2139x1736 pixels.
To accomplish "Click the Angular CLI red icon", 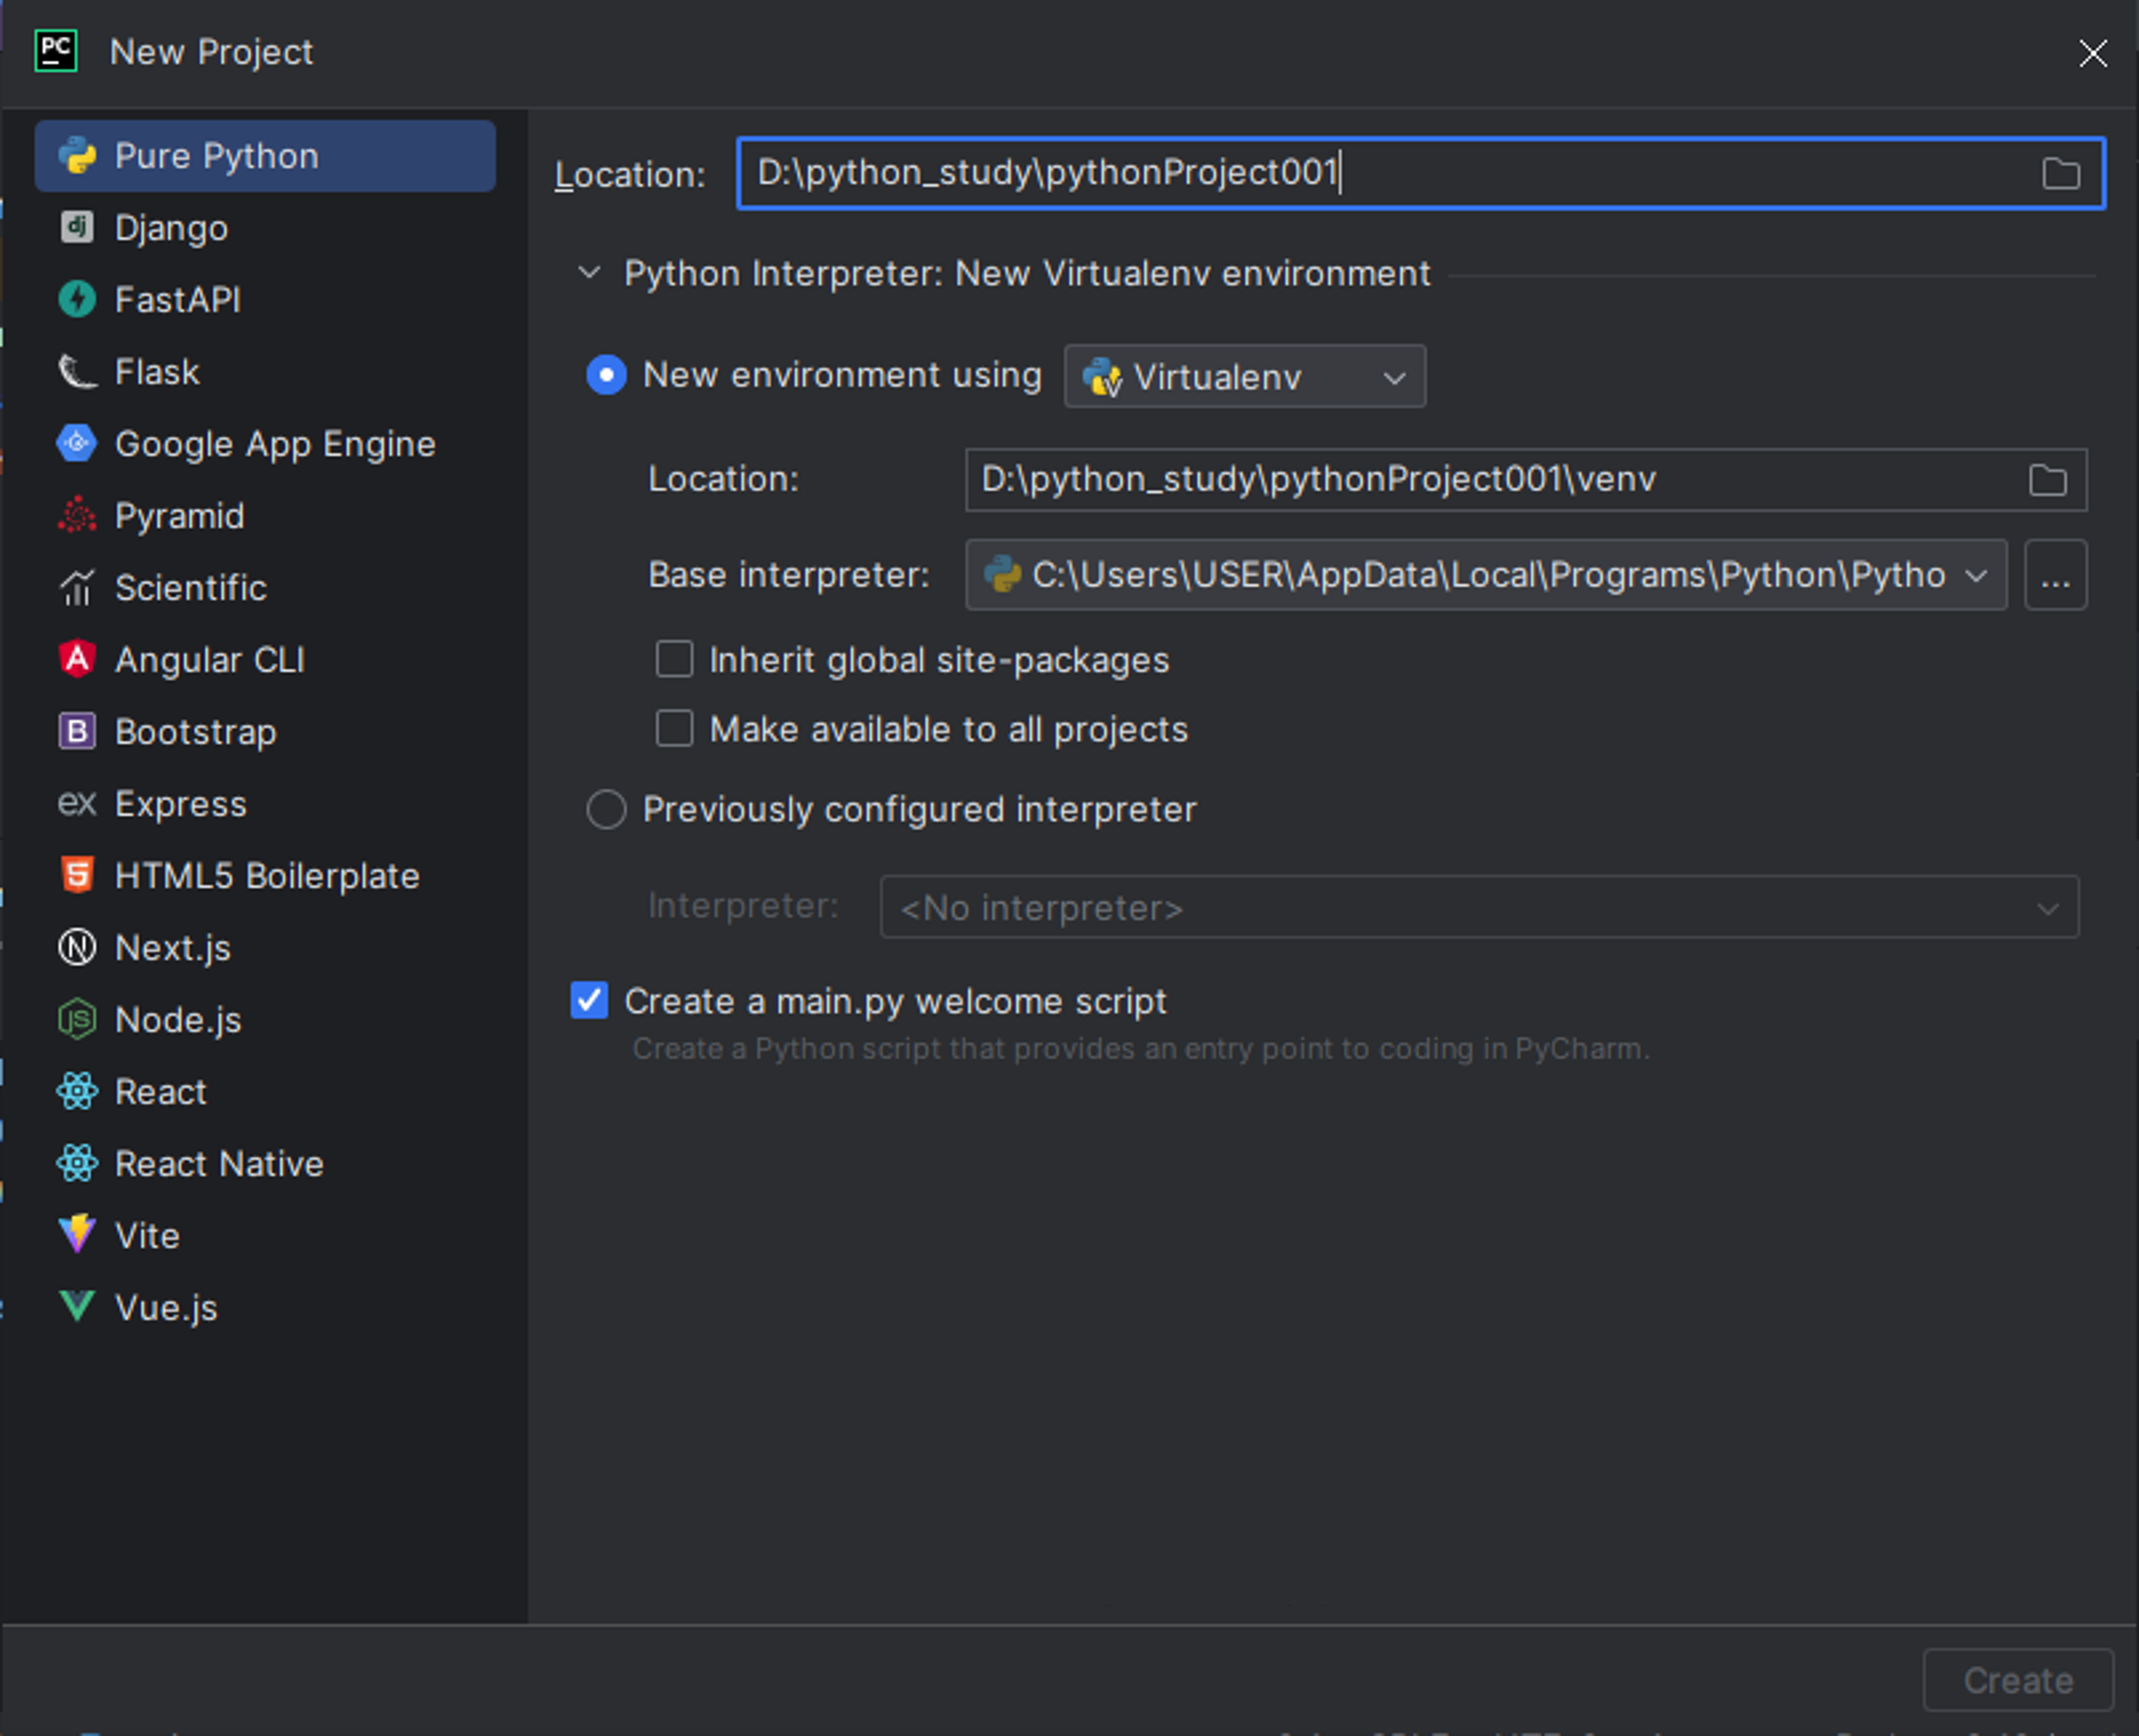I will click(x=77, y=659).
